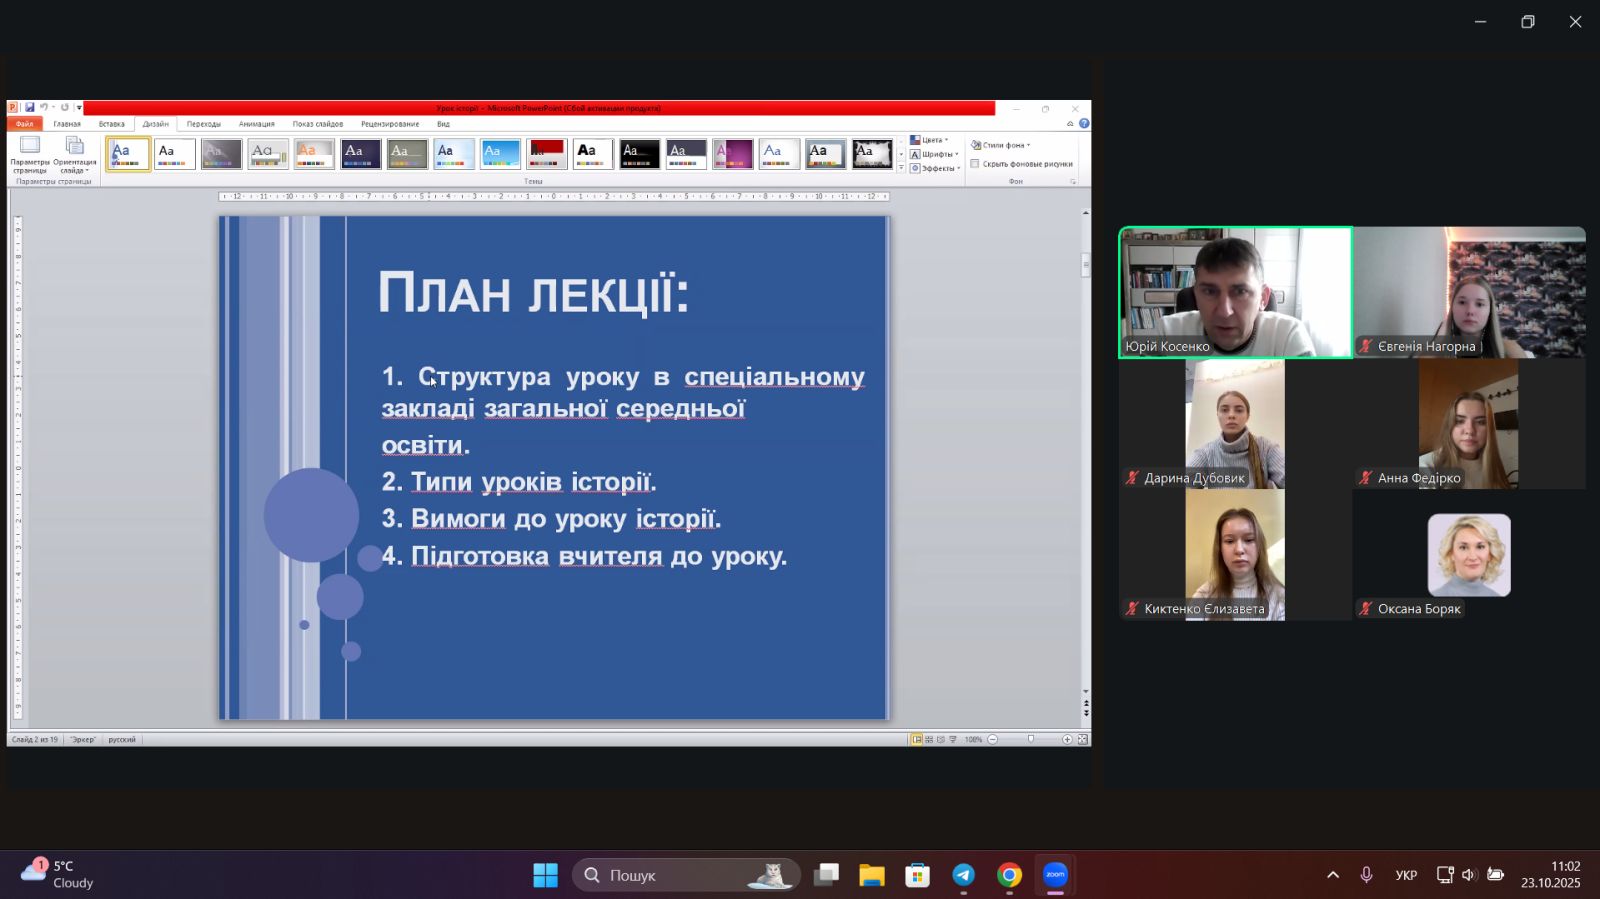Open Telegram from the taskbar

click(963, 875)
